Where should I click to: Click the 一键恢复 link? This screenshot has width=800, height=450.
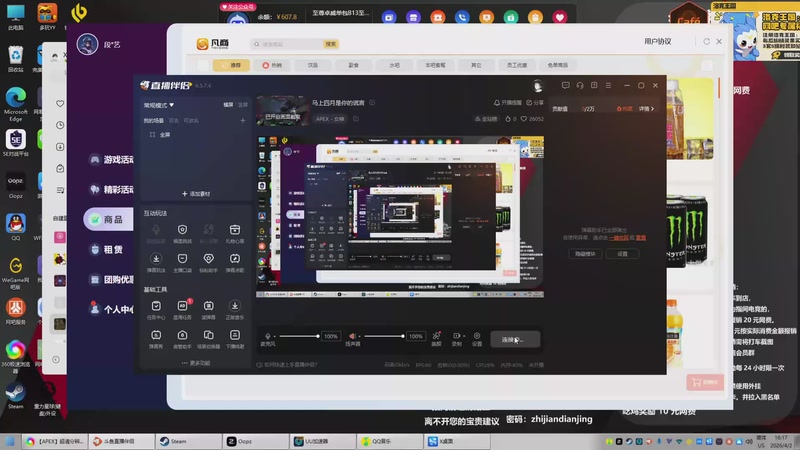click(619, 238)
